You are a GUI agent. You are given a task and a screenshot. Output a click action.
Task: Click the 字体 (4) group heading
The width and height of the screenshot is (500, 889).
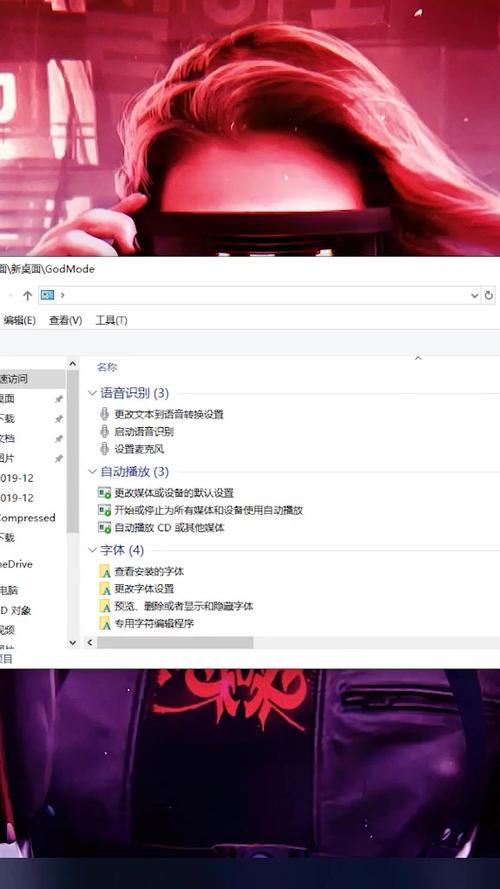click(x=122, y=550)
